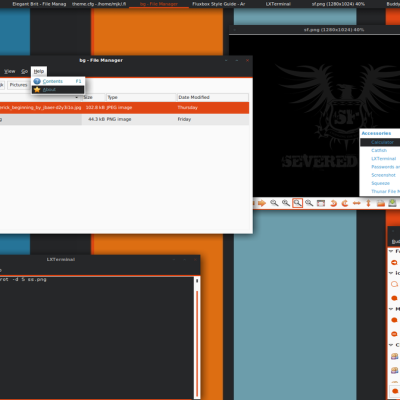400x400 pixels.
Task: Switch to LXTerminal taskbar item
Action: point(278,4)
